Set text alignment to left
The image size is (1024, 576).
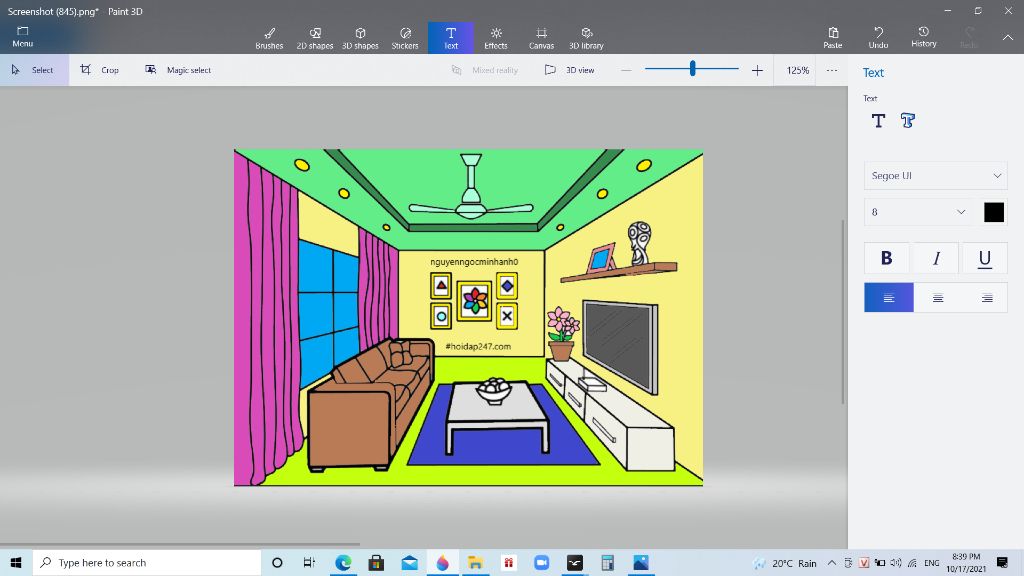pyautogui.click(x=888, y=298)
